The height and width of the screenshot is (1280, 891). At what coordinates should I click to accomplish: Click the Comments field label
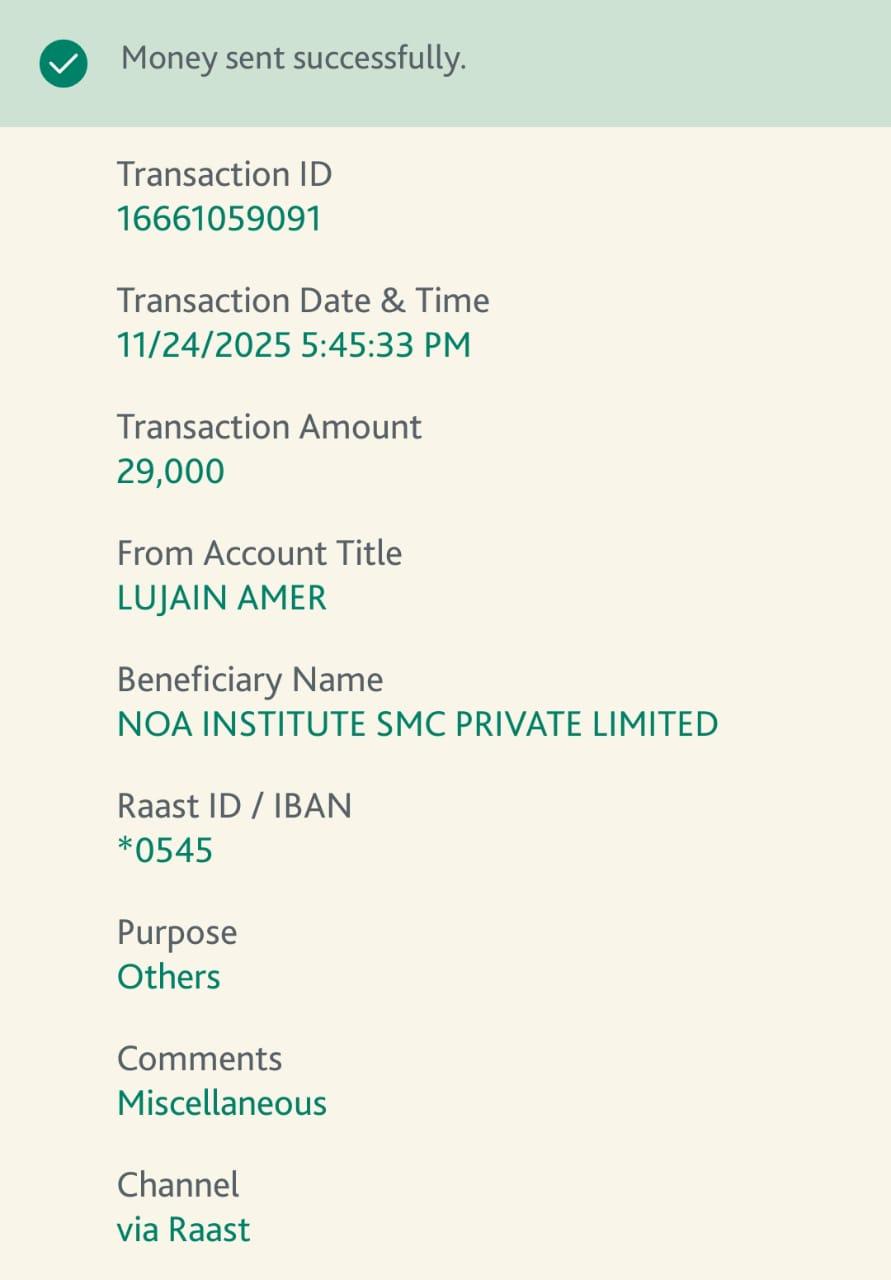tap(200, 1058)
